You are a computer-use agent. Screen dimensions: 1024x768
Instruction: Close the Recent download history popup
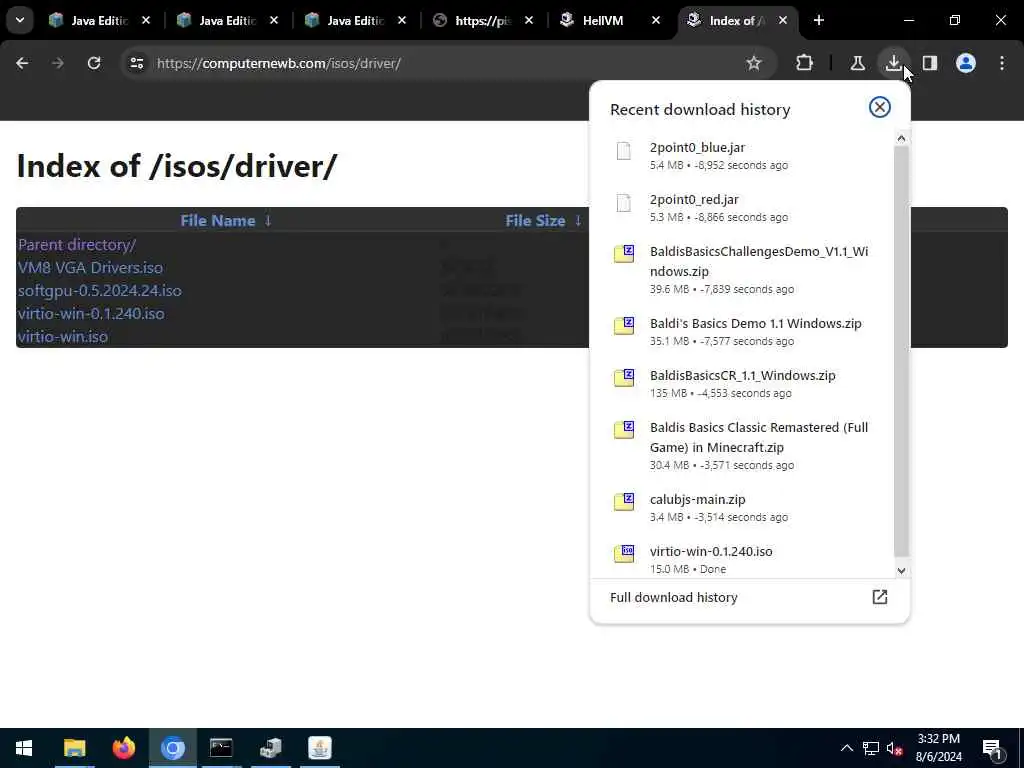pyautogui.click(x=880, y=107)
